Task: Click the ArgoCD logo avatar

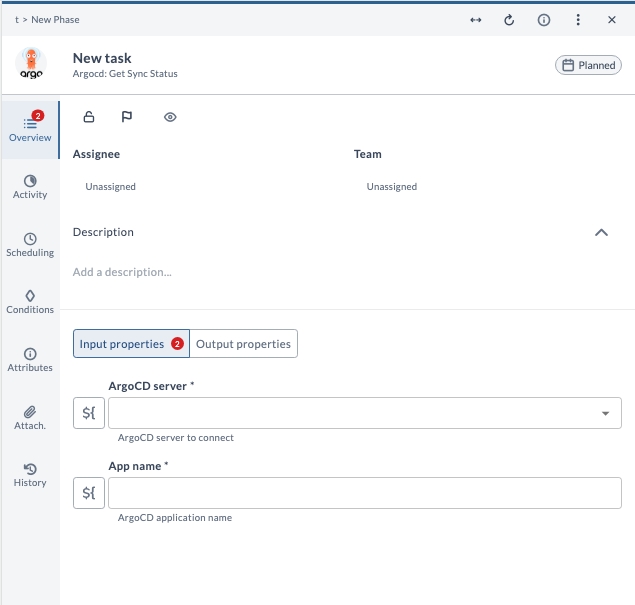Action: tap(31, 65)
